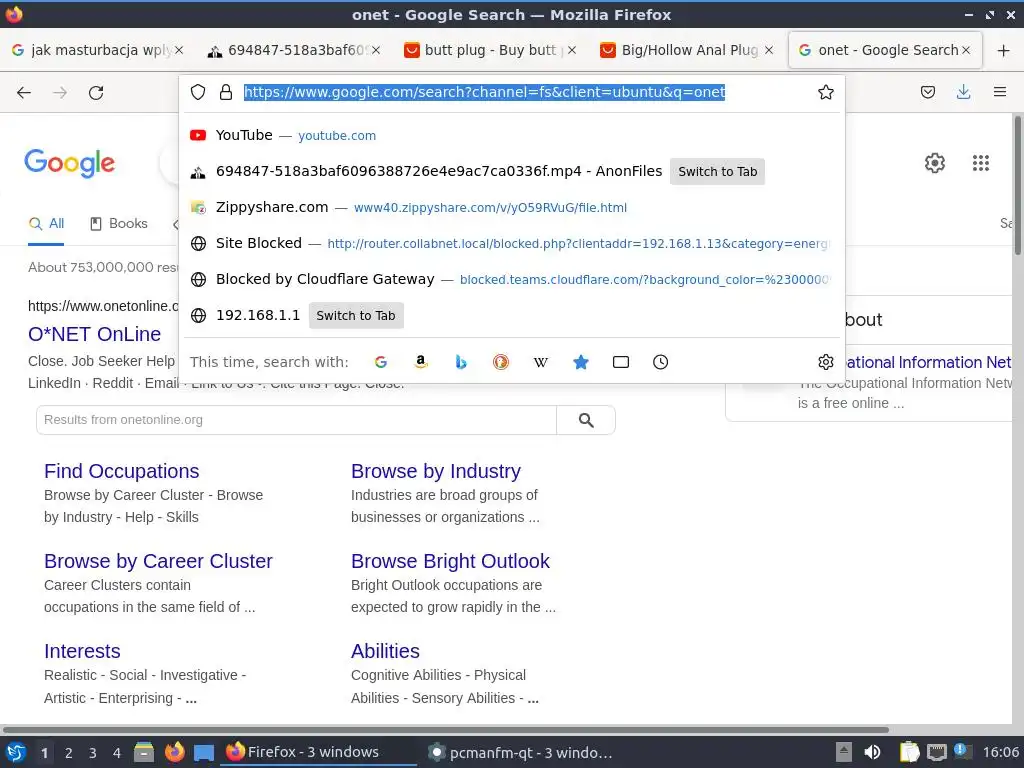Select the Books search filter tab
This screenshot has width=1024, height=768.
[118, 224]
